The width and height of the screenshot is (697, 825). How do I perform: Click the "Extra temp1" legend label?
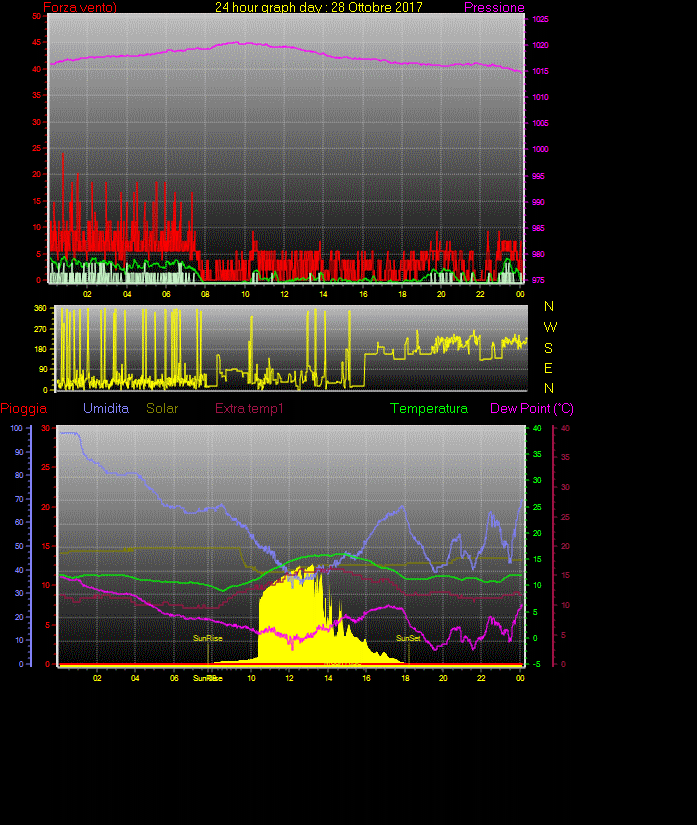[x=249, y=408]
